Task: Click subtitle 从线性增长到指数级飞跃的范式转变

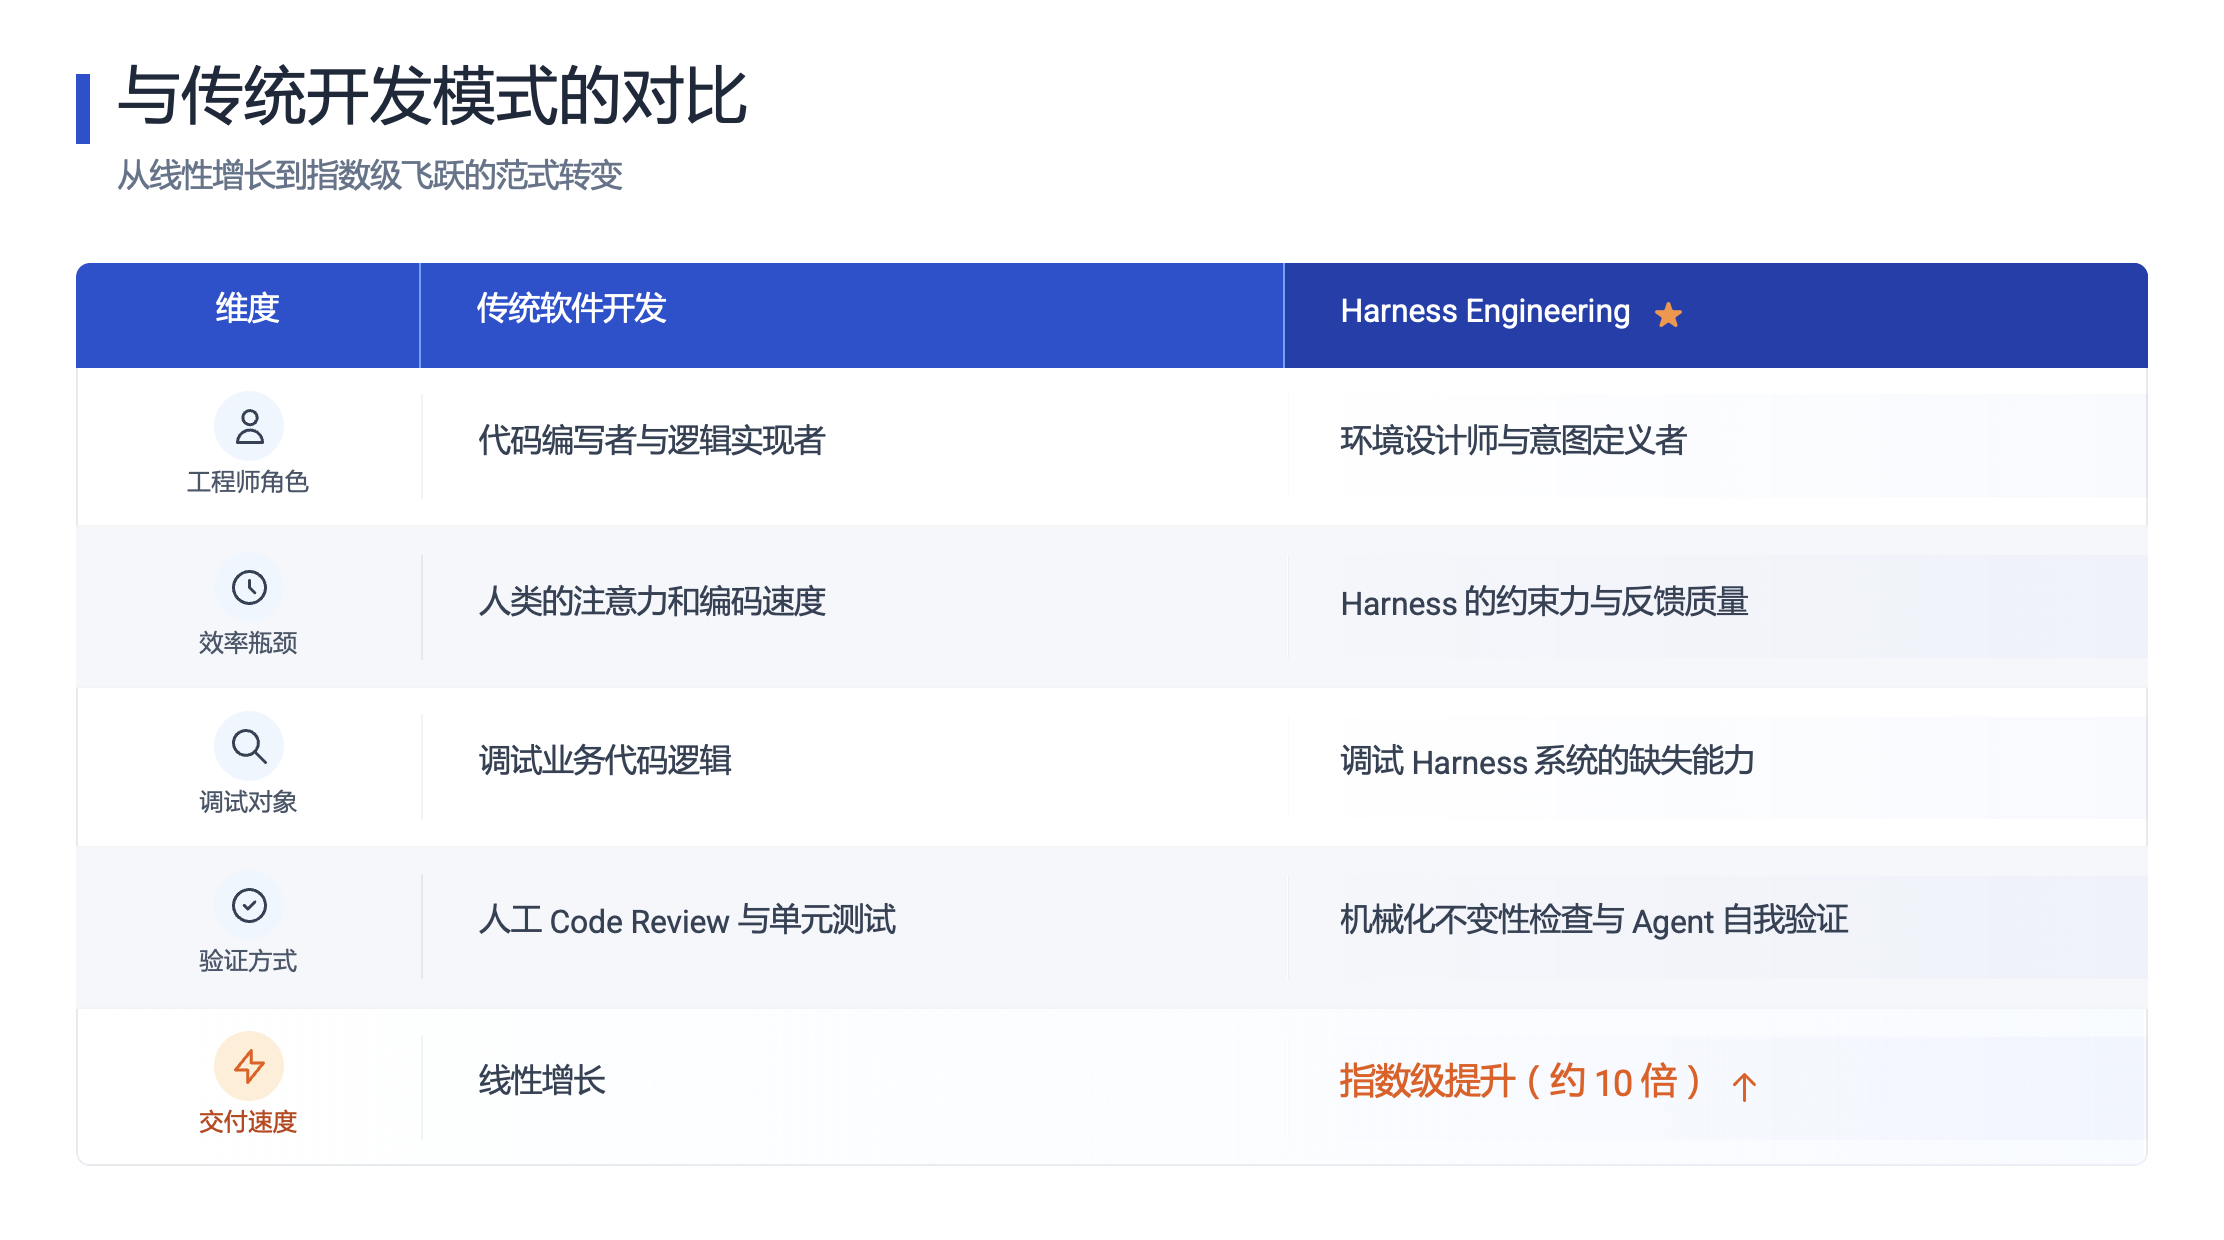Action: point(370,176)
